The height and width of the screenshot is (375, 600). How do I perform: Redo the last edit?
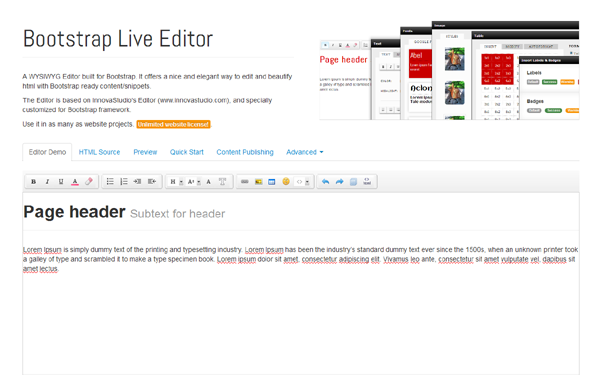click(x=339, y=182)
